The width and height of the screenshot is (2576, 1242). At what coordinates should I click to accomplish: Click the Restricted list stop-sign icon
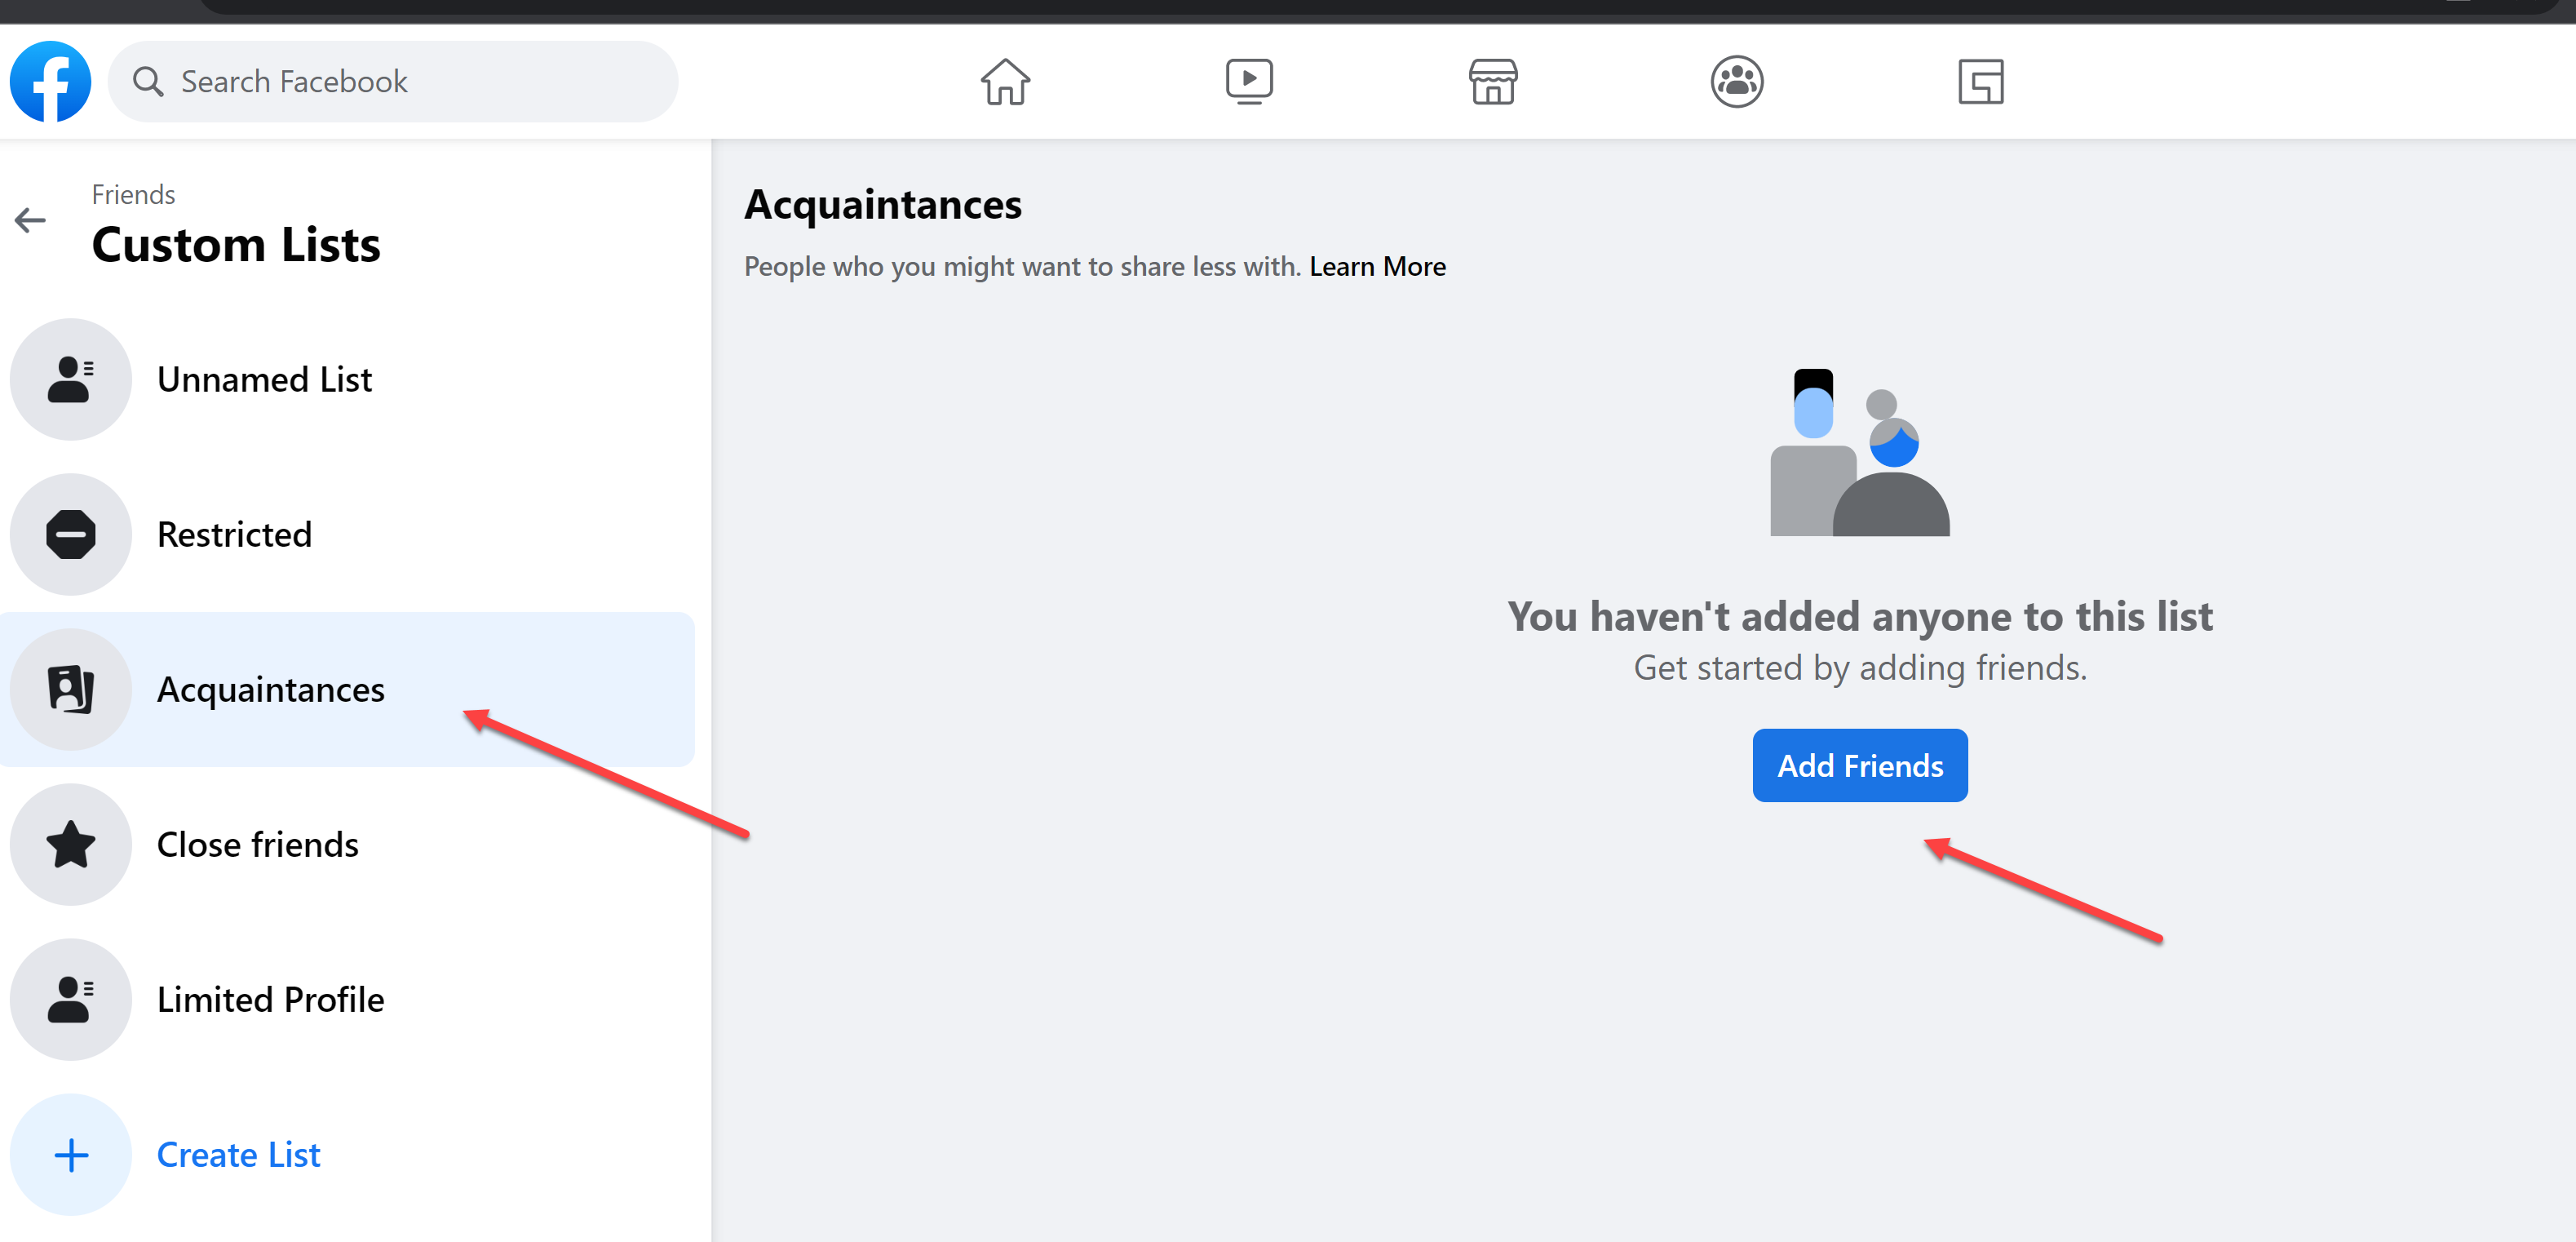[x=70, y=534]
